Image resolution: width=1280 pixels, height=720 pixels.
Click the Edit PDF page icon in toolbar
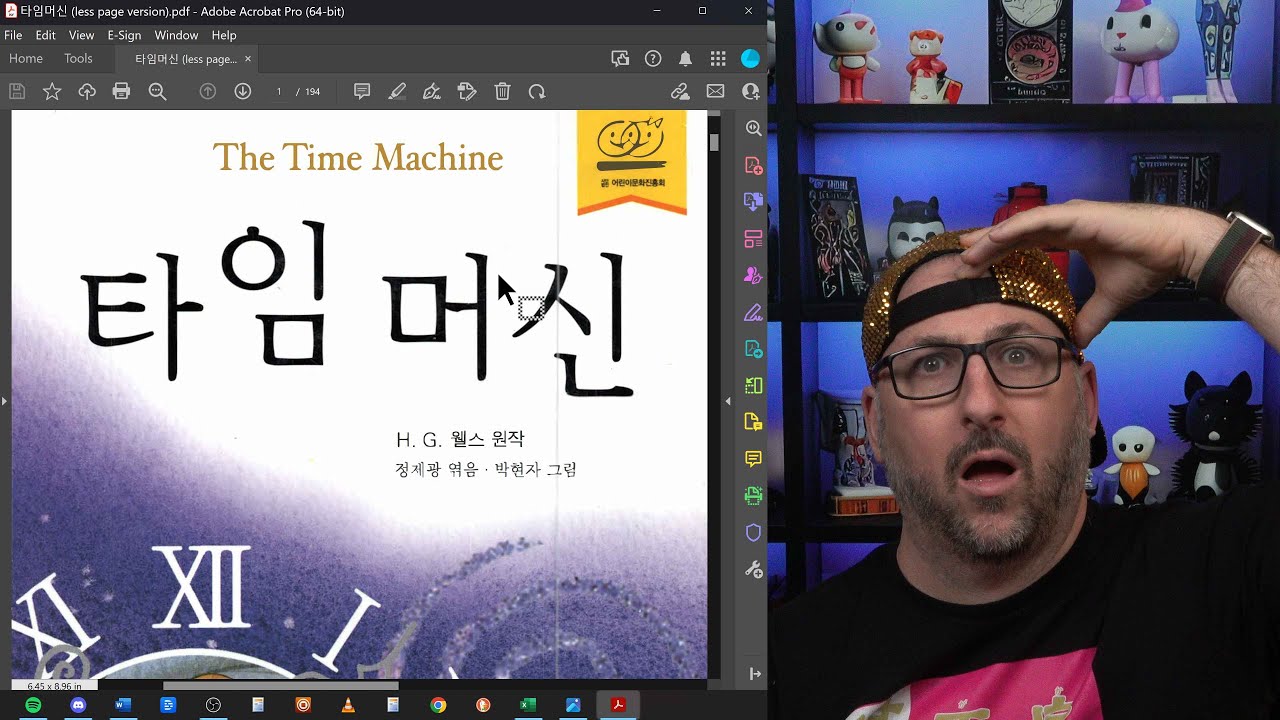[x=467, y=92]
